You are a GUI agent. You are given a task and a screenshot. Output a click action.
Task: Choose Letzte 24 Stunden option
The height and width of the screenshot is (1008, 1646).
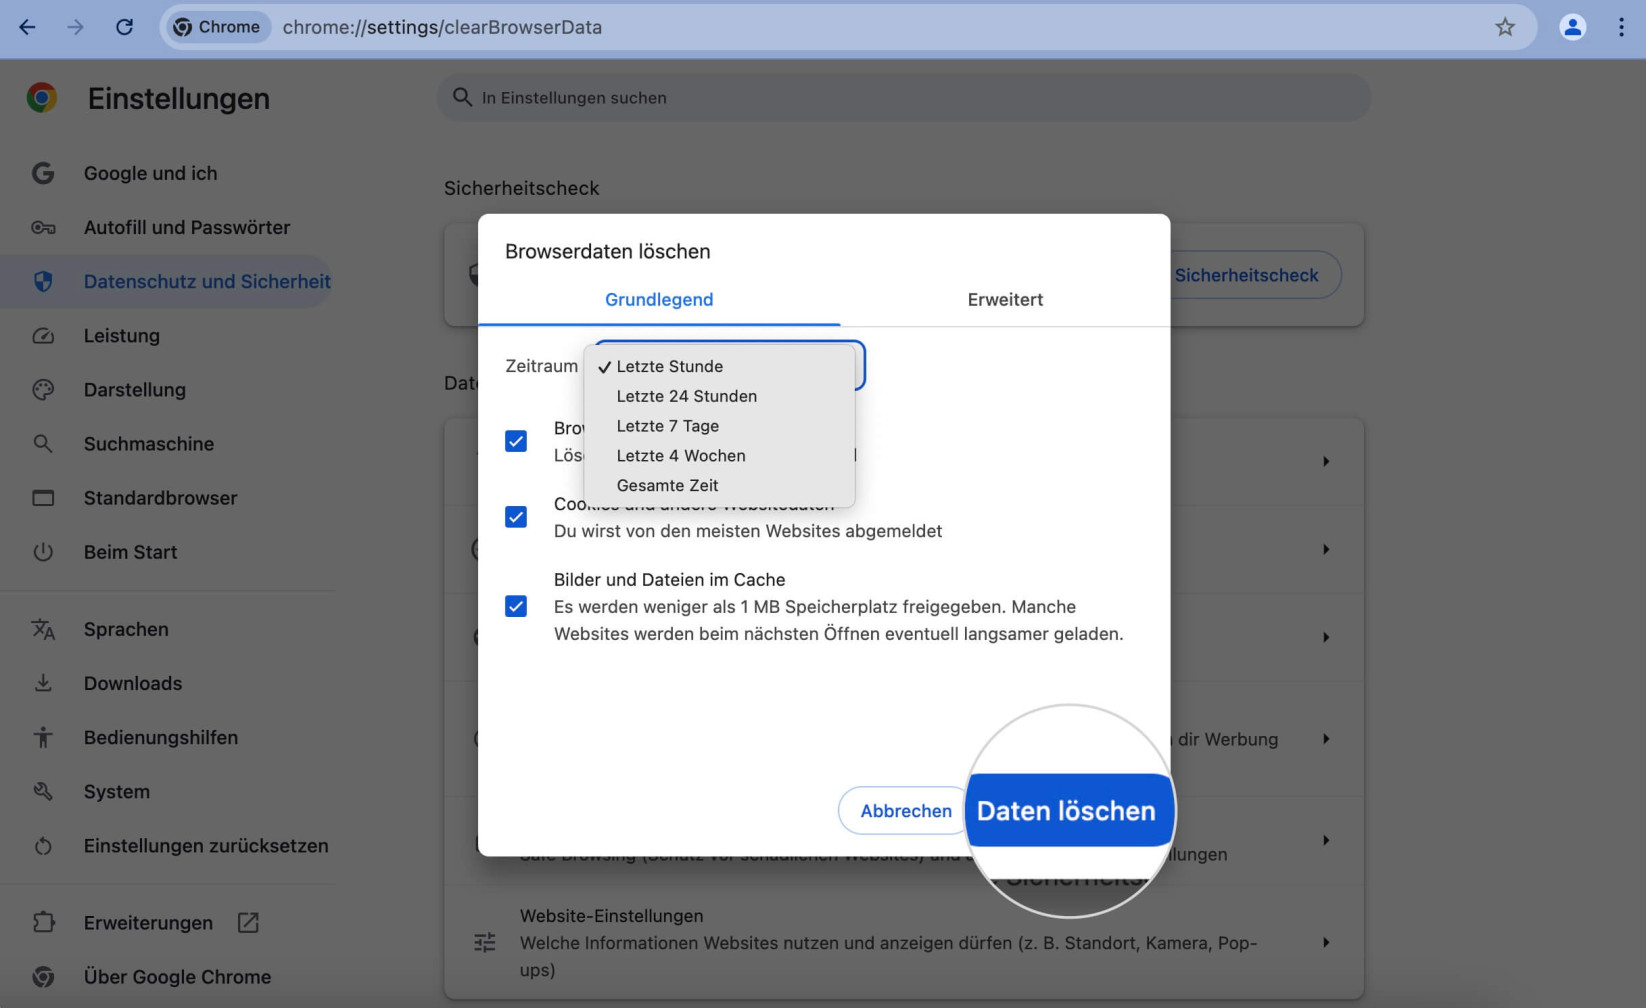pyautogui.click(x=722, y=396)
